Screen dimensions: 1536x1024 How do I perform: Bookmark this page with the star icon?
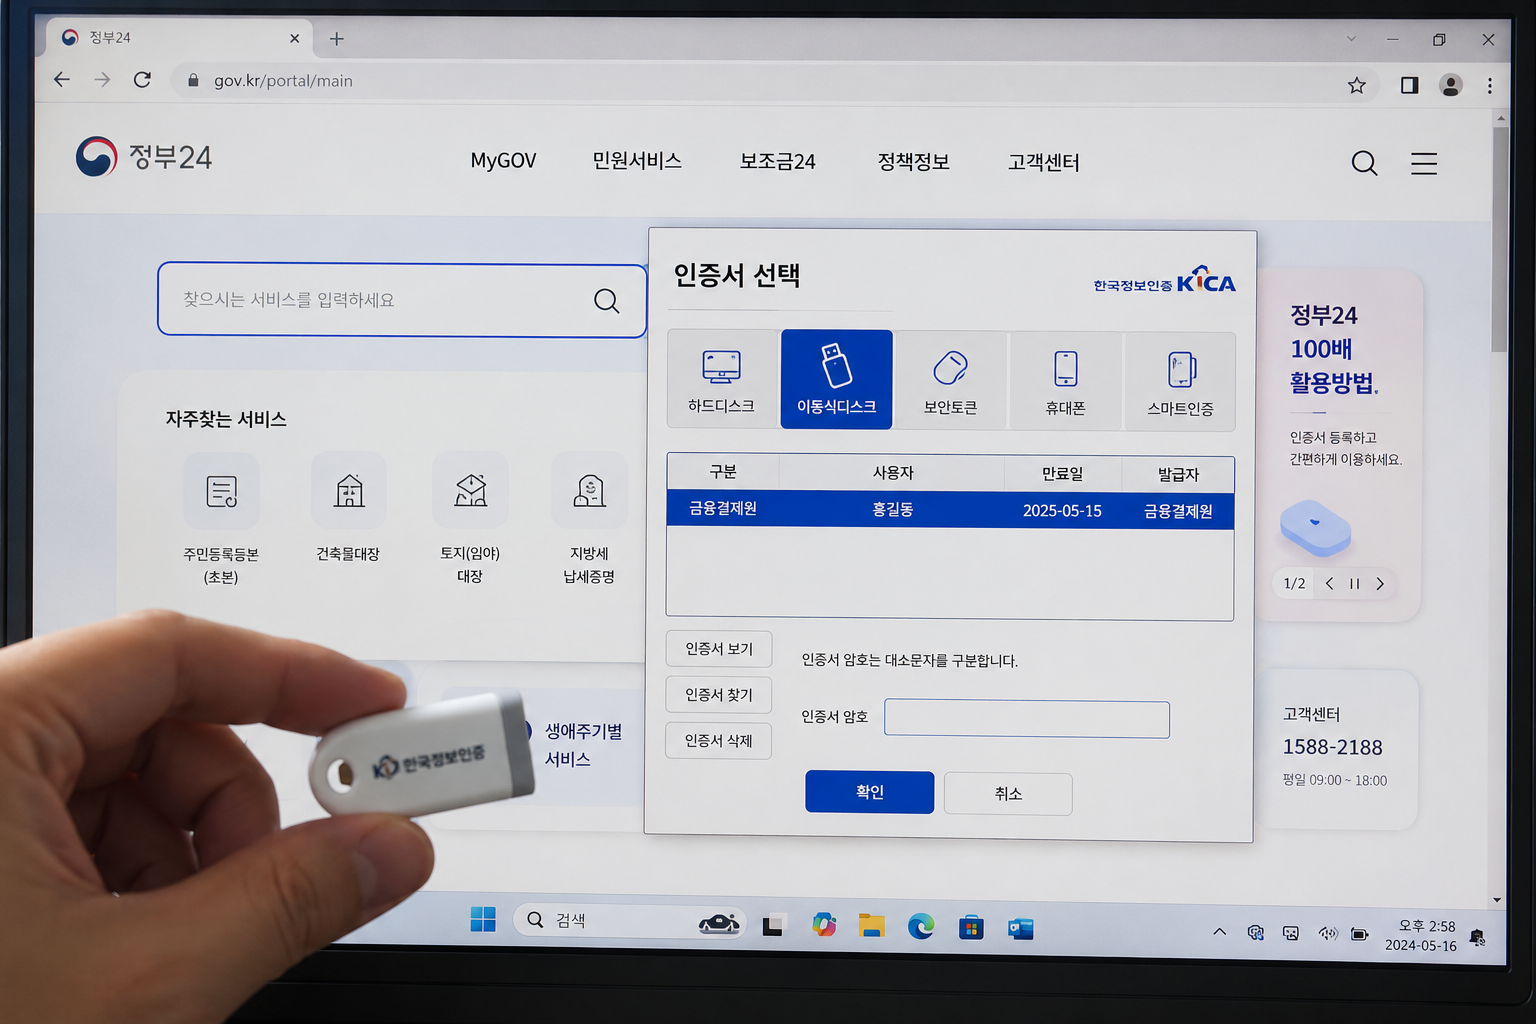[1356, 85]
